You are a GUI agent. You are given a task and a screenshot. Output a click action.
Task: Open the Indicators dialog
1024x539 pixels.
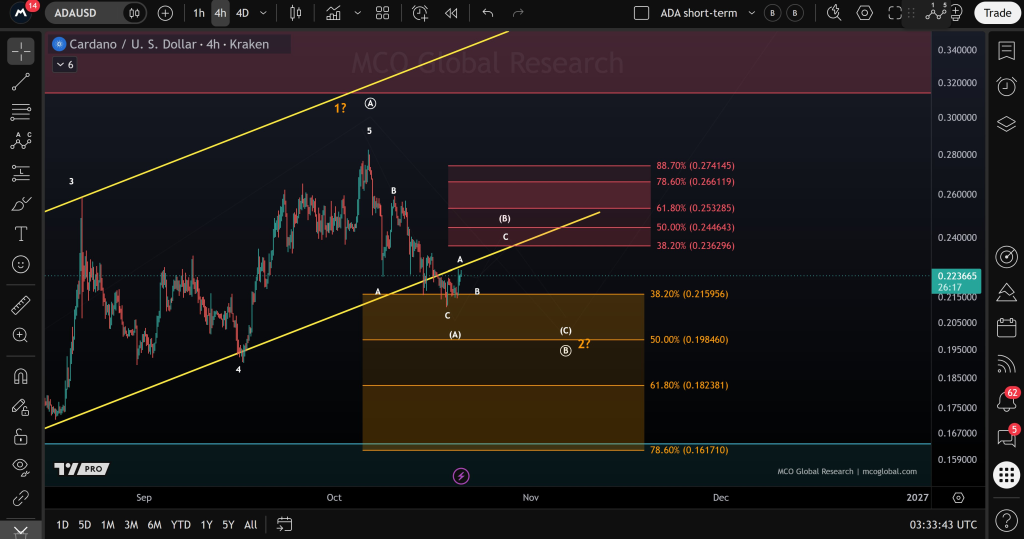(333, 13)
